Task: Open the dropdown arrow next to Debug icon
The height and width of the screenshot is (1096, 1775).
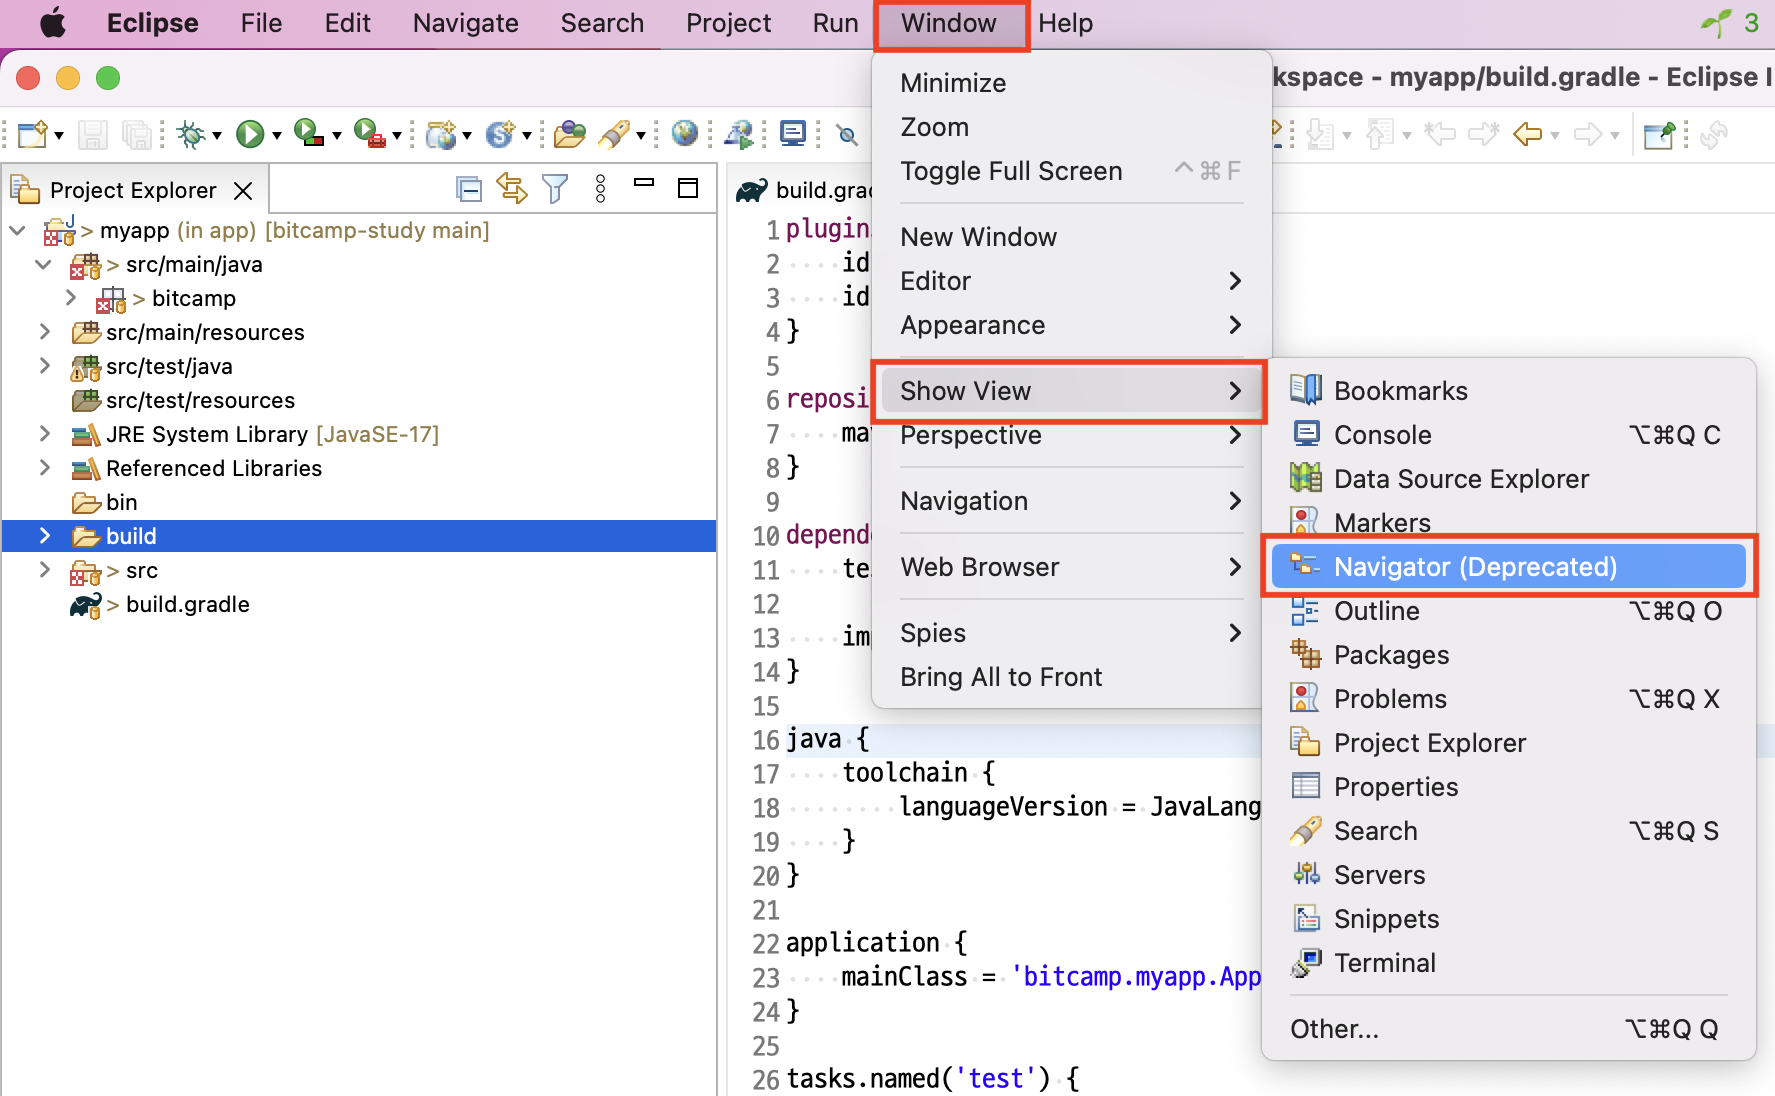Action: 216,136
